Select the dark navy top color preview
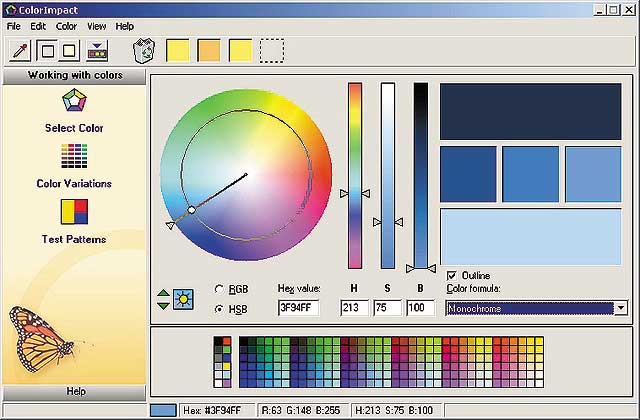Image resolution: width=640 pixels, height=420 pixels. coord(531,111)
